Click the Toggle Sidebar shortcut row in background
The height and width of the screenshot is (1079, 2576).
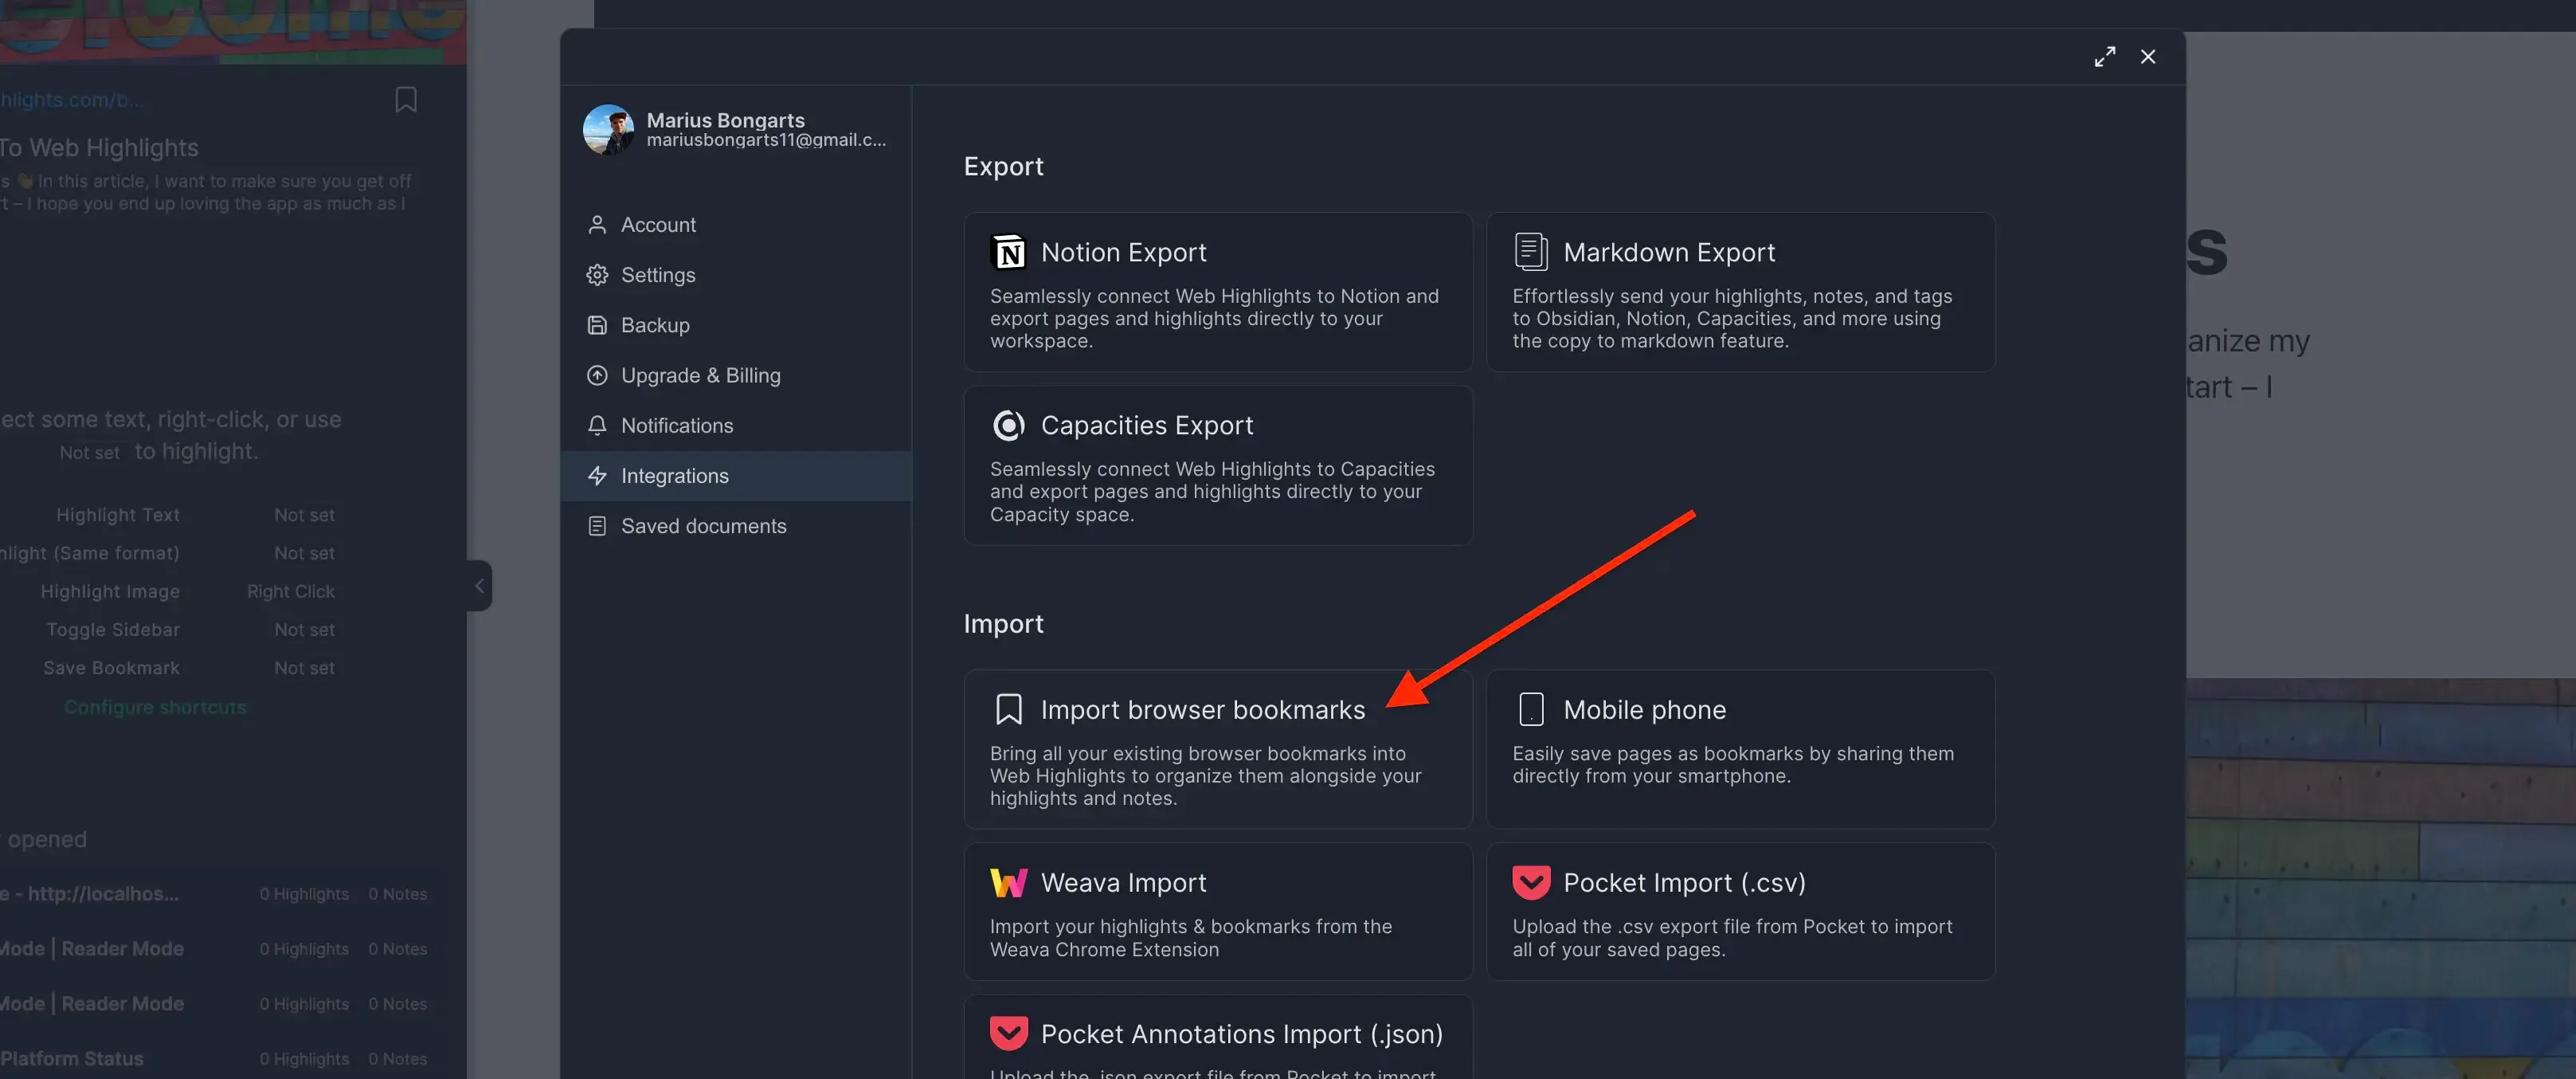(190, 629)
